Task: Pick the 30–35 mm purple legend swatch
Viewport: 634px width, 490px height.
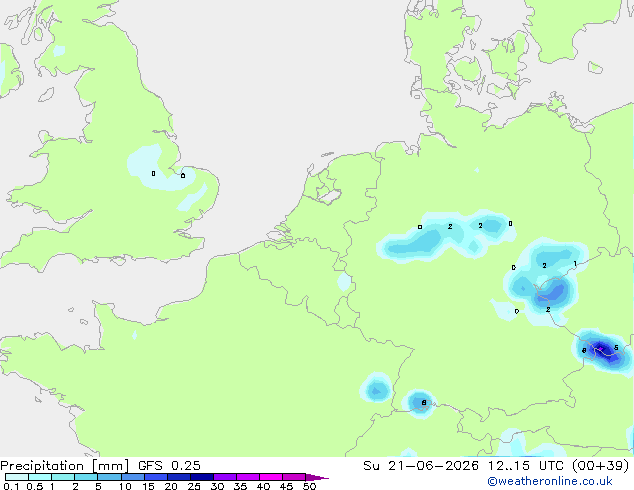Action: 225,477
